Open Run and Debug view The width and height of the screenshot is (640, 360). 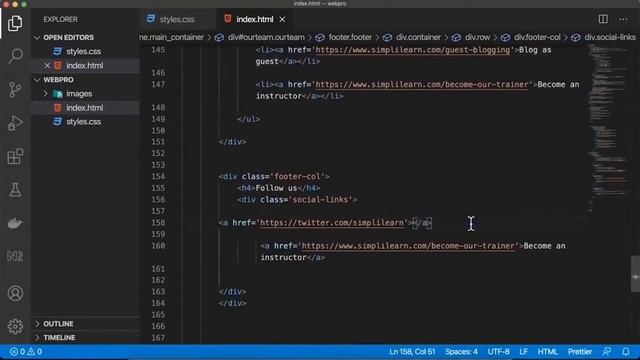(15, 122)
